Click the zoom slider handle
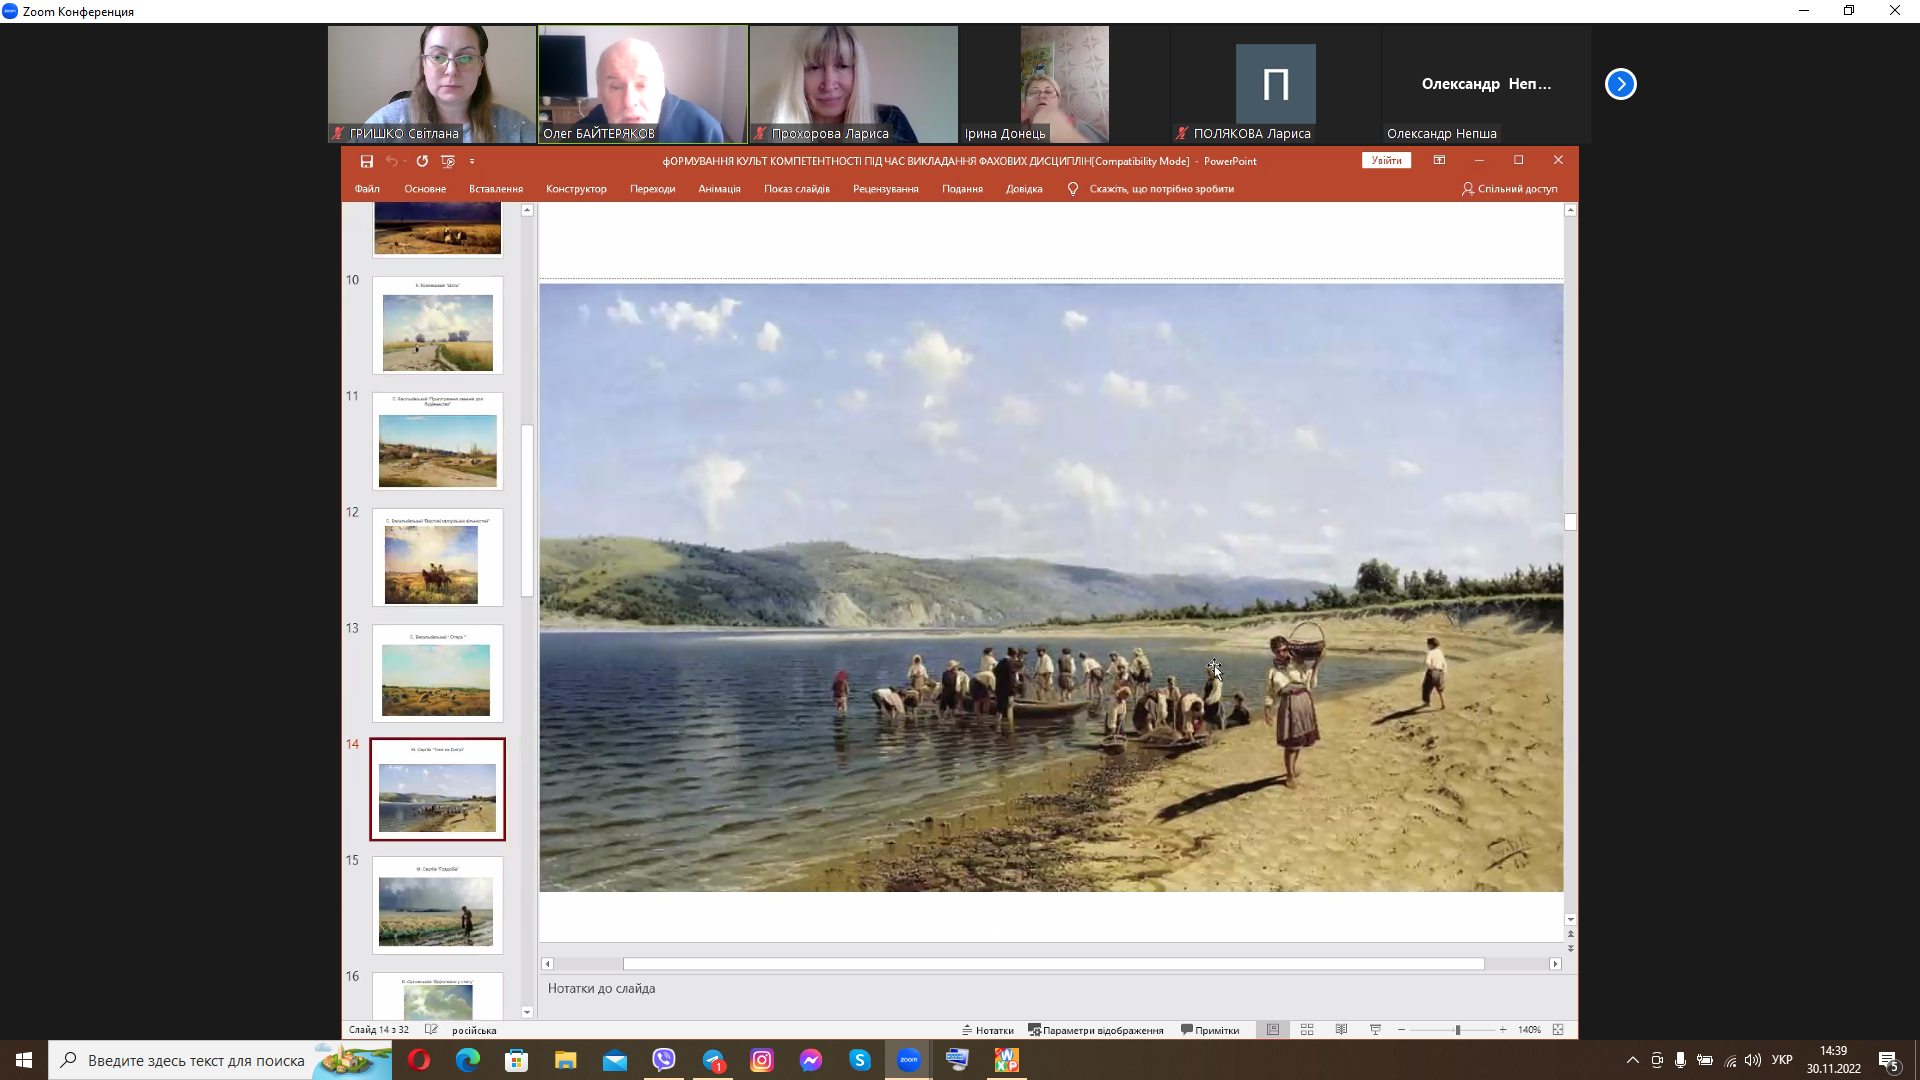 click(1458, 1030)
